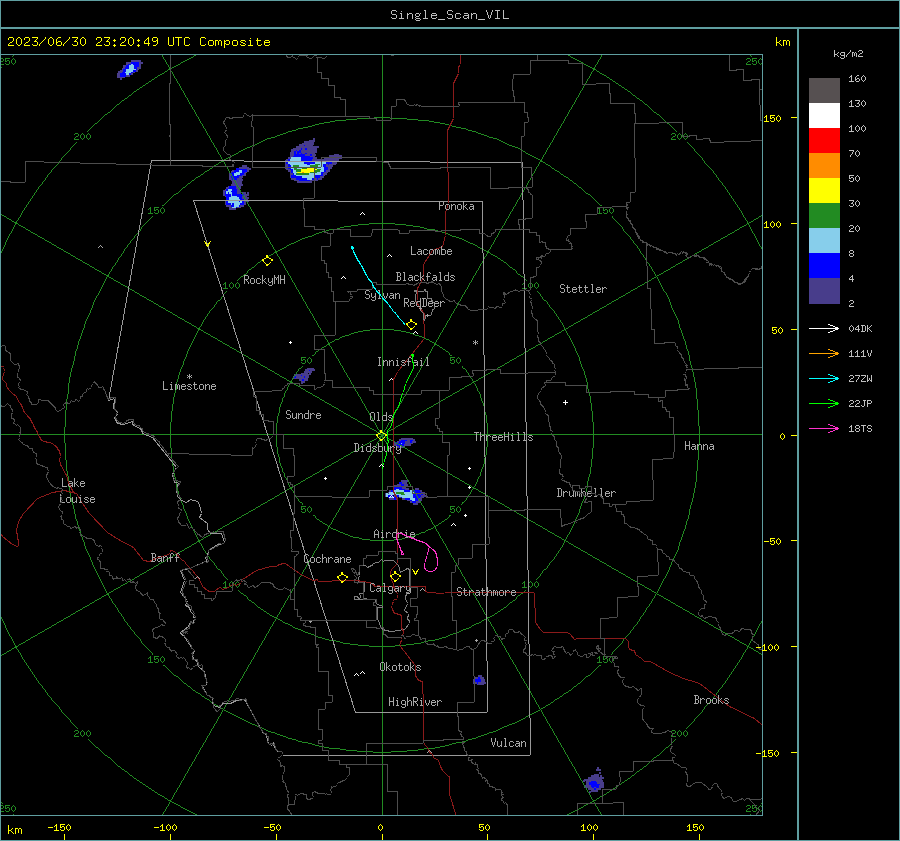This screenshot has width=900, height=841.
Task: Click the yellow diamond marker above Calgary
Action: coord(395,576)
